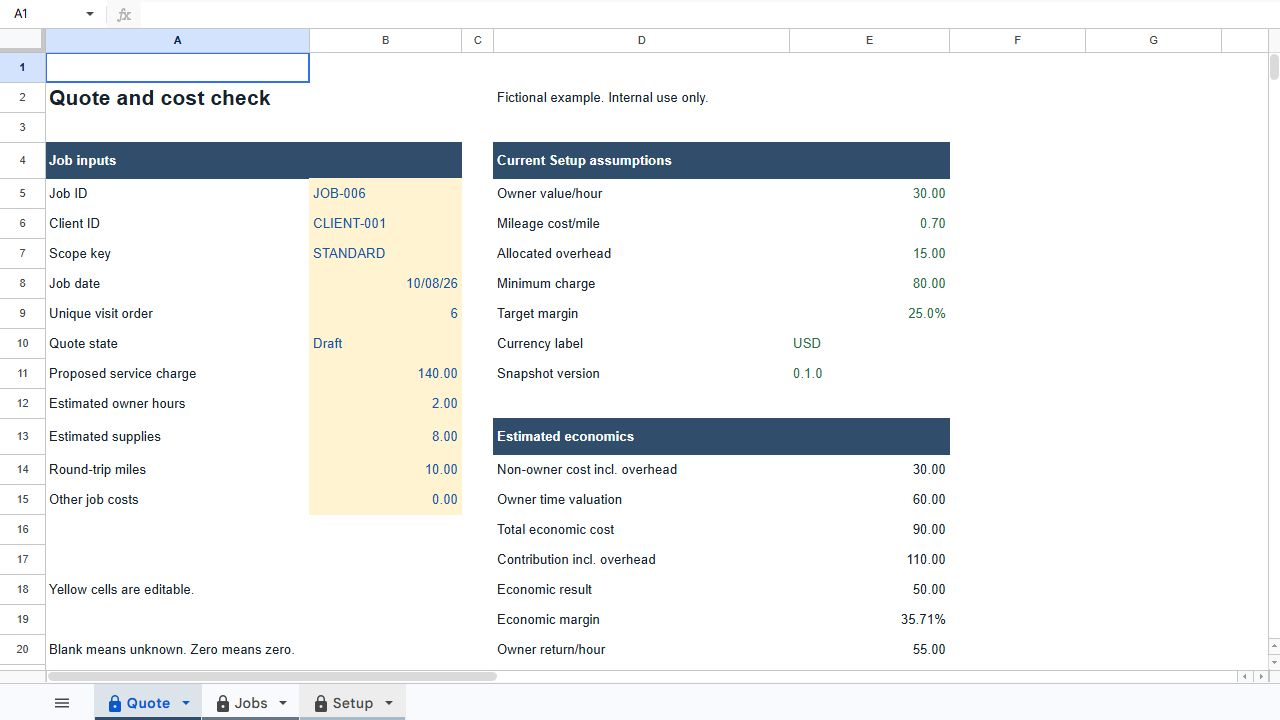
Task: Select row 4 header
Action: (22, 160)
